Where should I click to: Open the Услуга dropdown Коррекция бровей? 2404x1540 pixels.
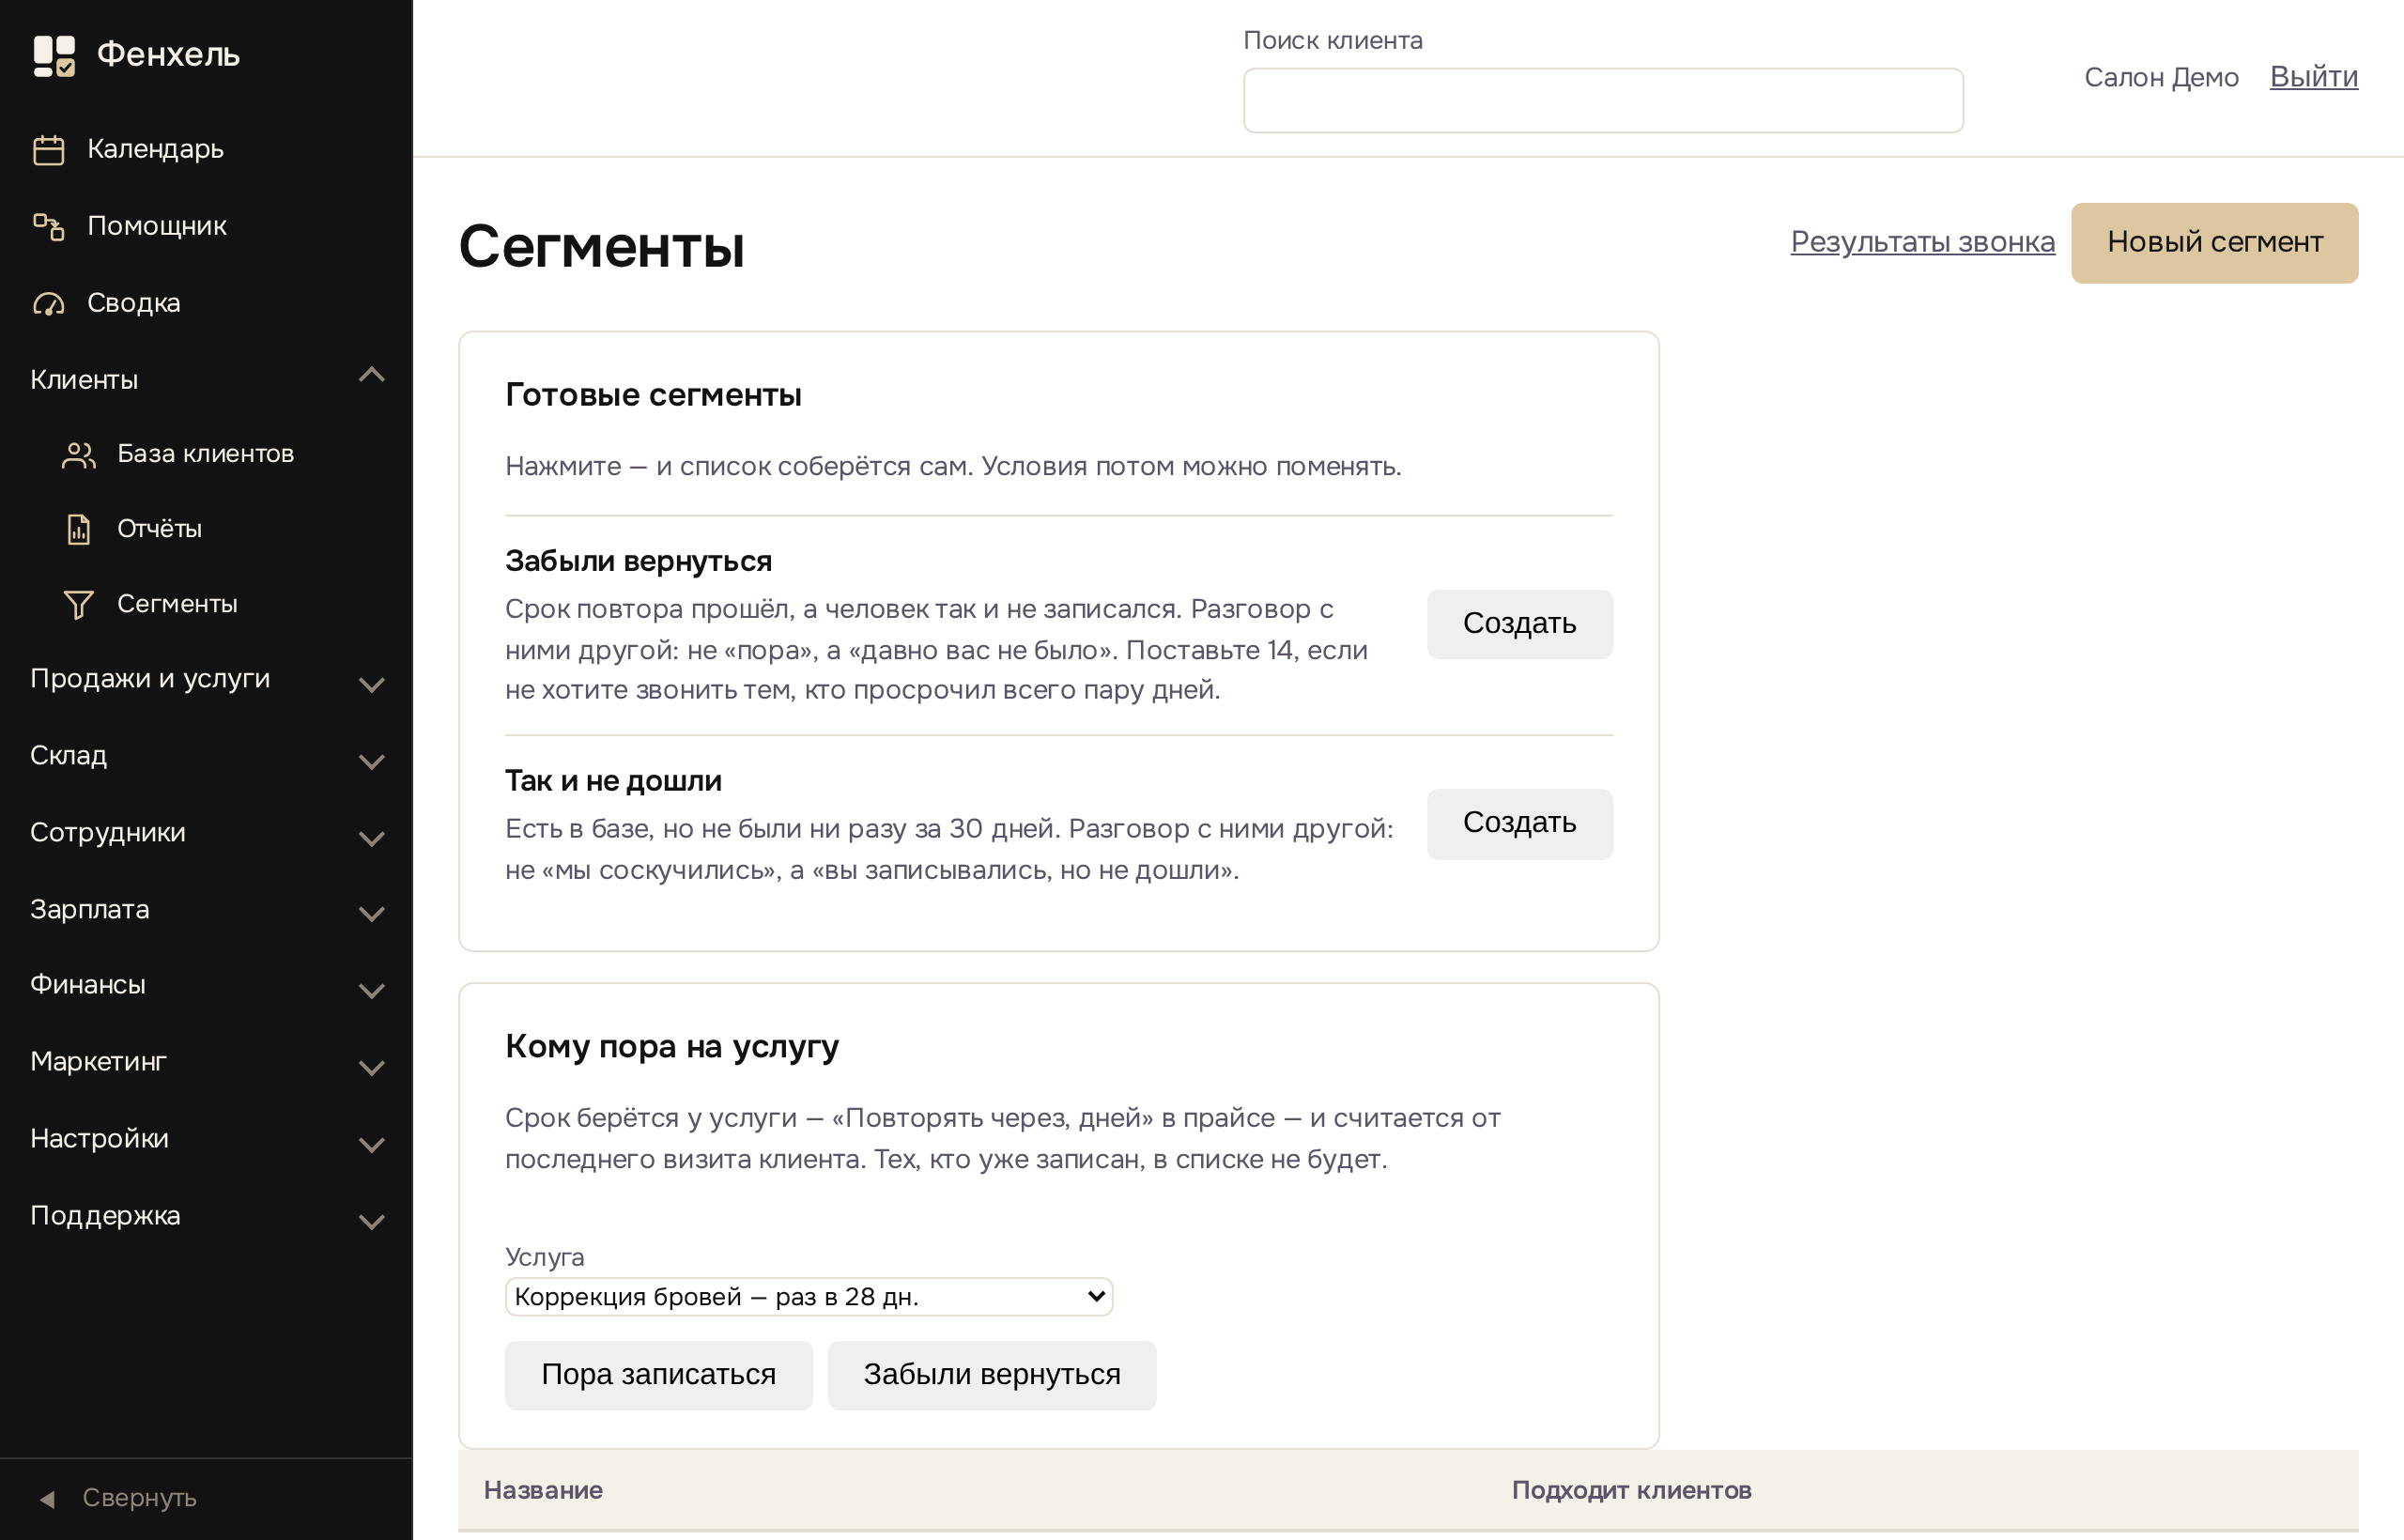[808, 1297]
